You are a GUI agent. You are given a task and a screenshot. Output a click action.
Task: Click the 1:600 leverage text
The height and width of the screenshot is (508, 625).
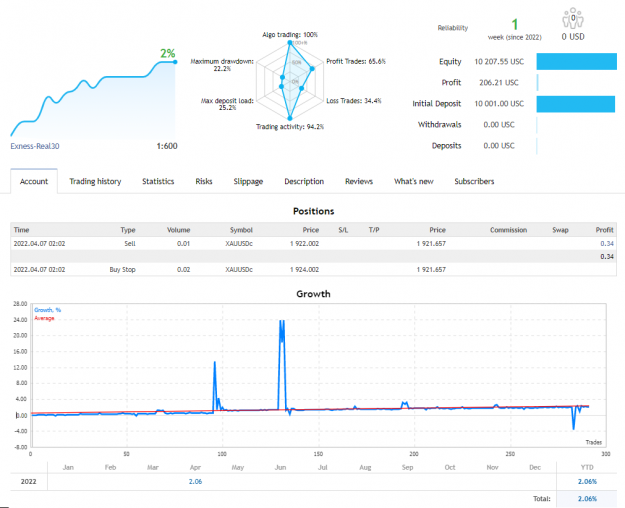pyautogui.click(x=167, y=146)
